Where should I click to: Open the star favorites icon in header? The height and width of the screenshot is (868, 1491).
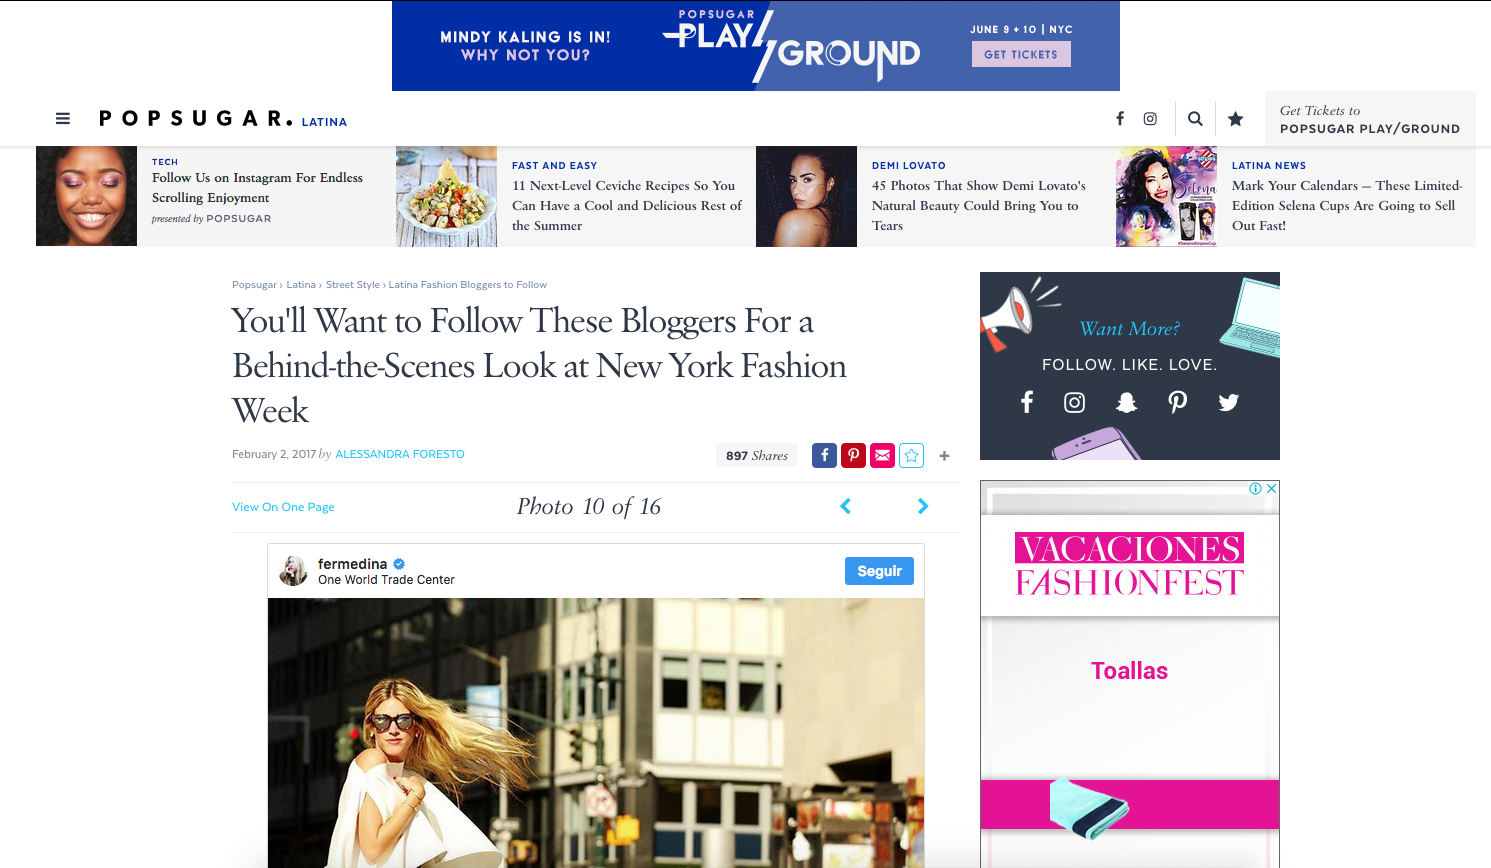(1236, 119)
